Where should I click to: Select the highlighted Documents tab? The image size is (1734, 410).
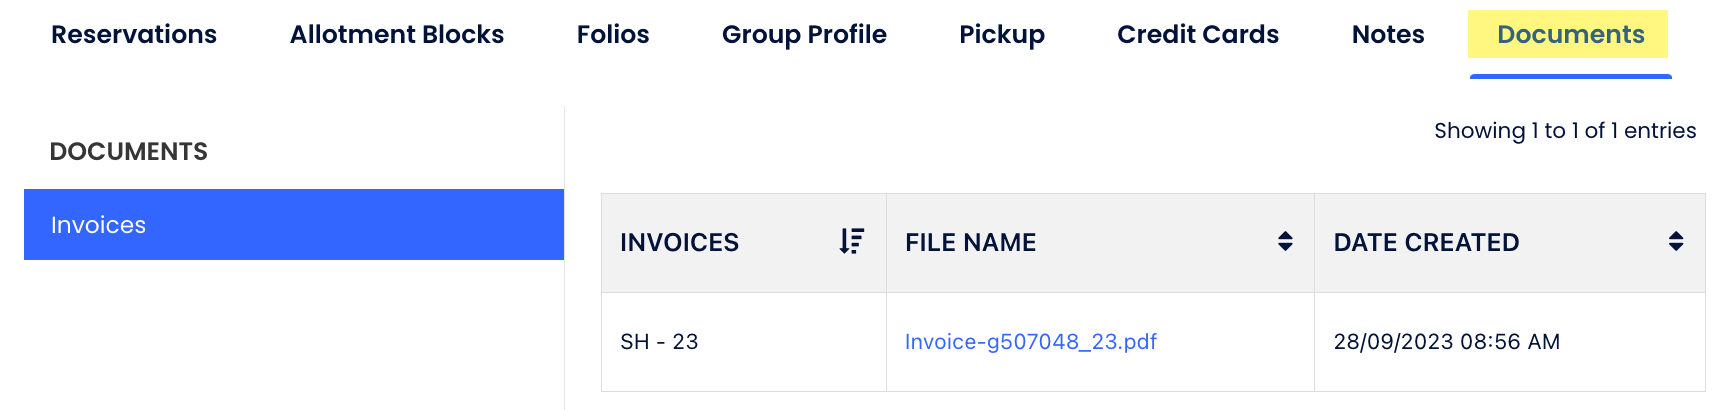1570,35
